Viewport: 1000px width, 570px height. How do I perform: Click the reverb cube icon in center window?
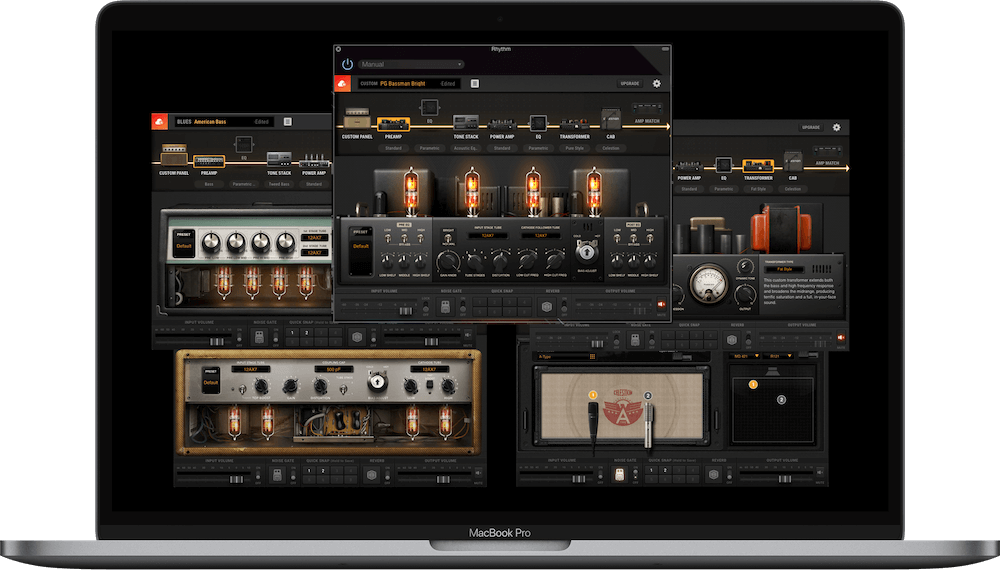[x=546, y=308]
